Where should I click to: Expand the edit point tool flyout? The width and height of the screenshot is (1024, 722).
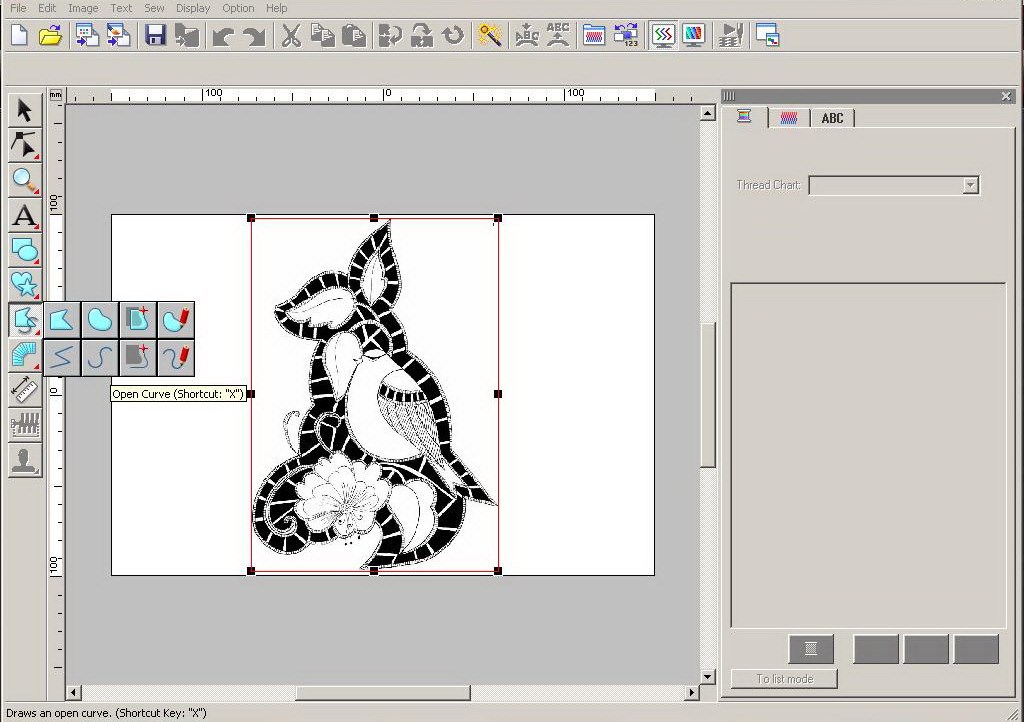pos(24,145)
